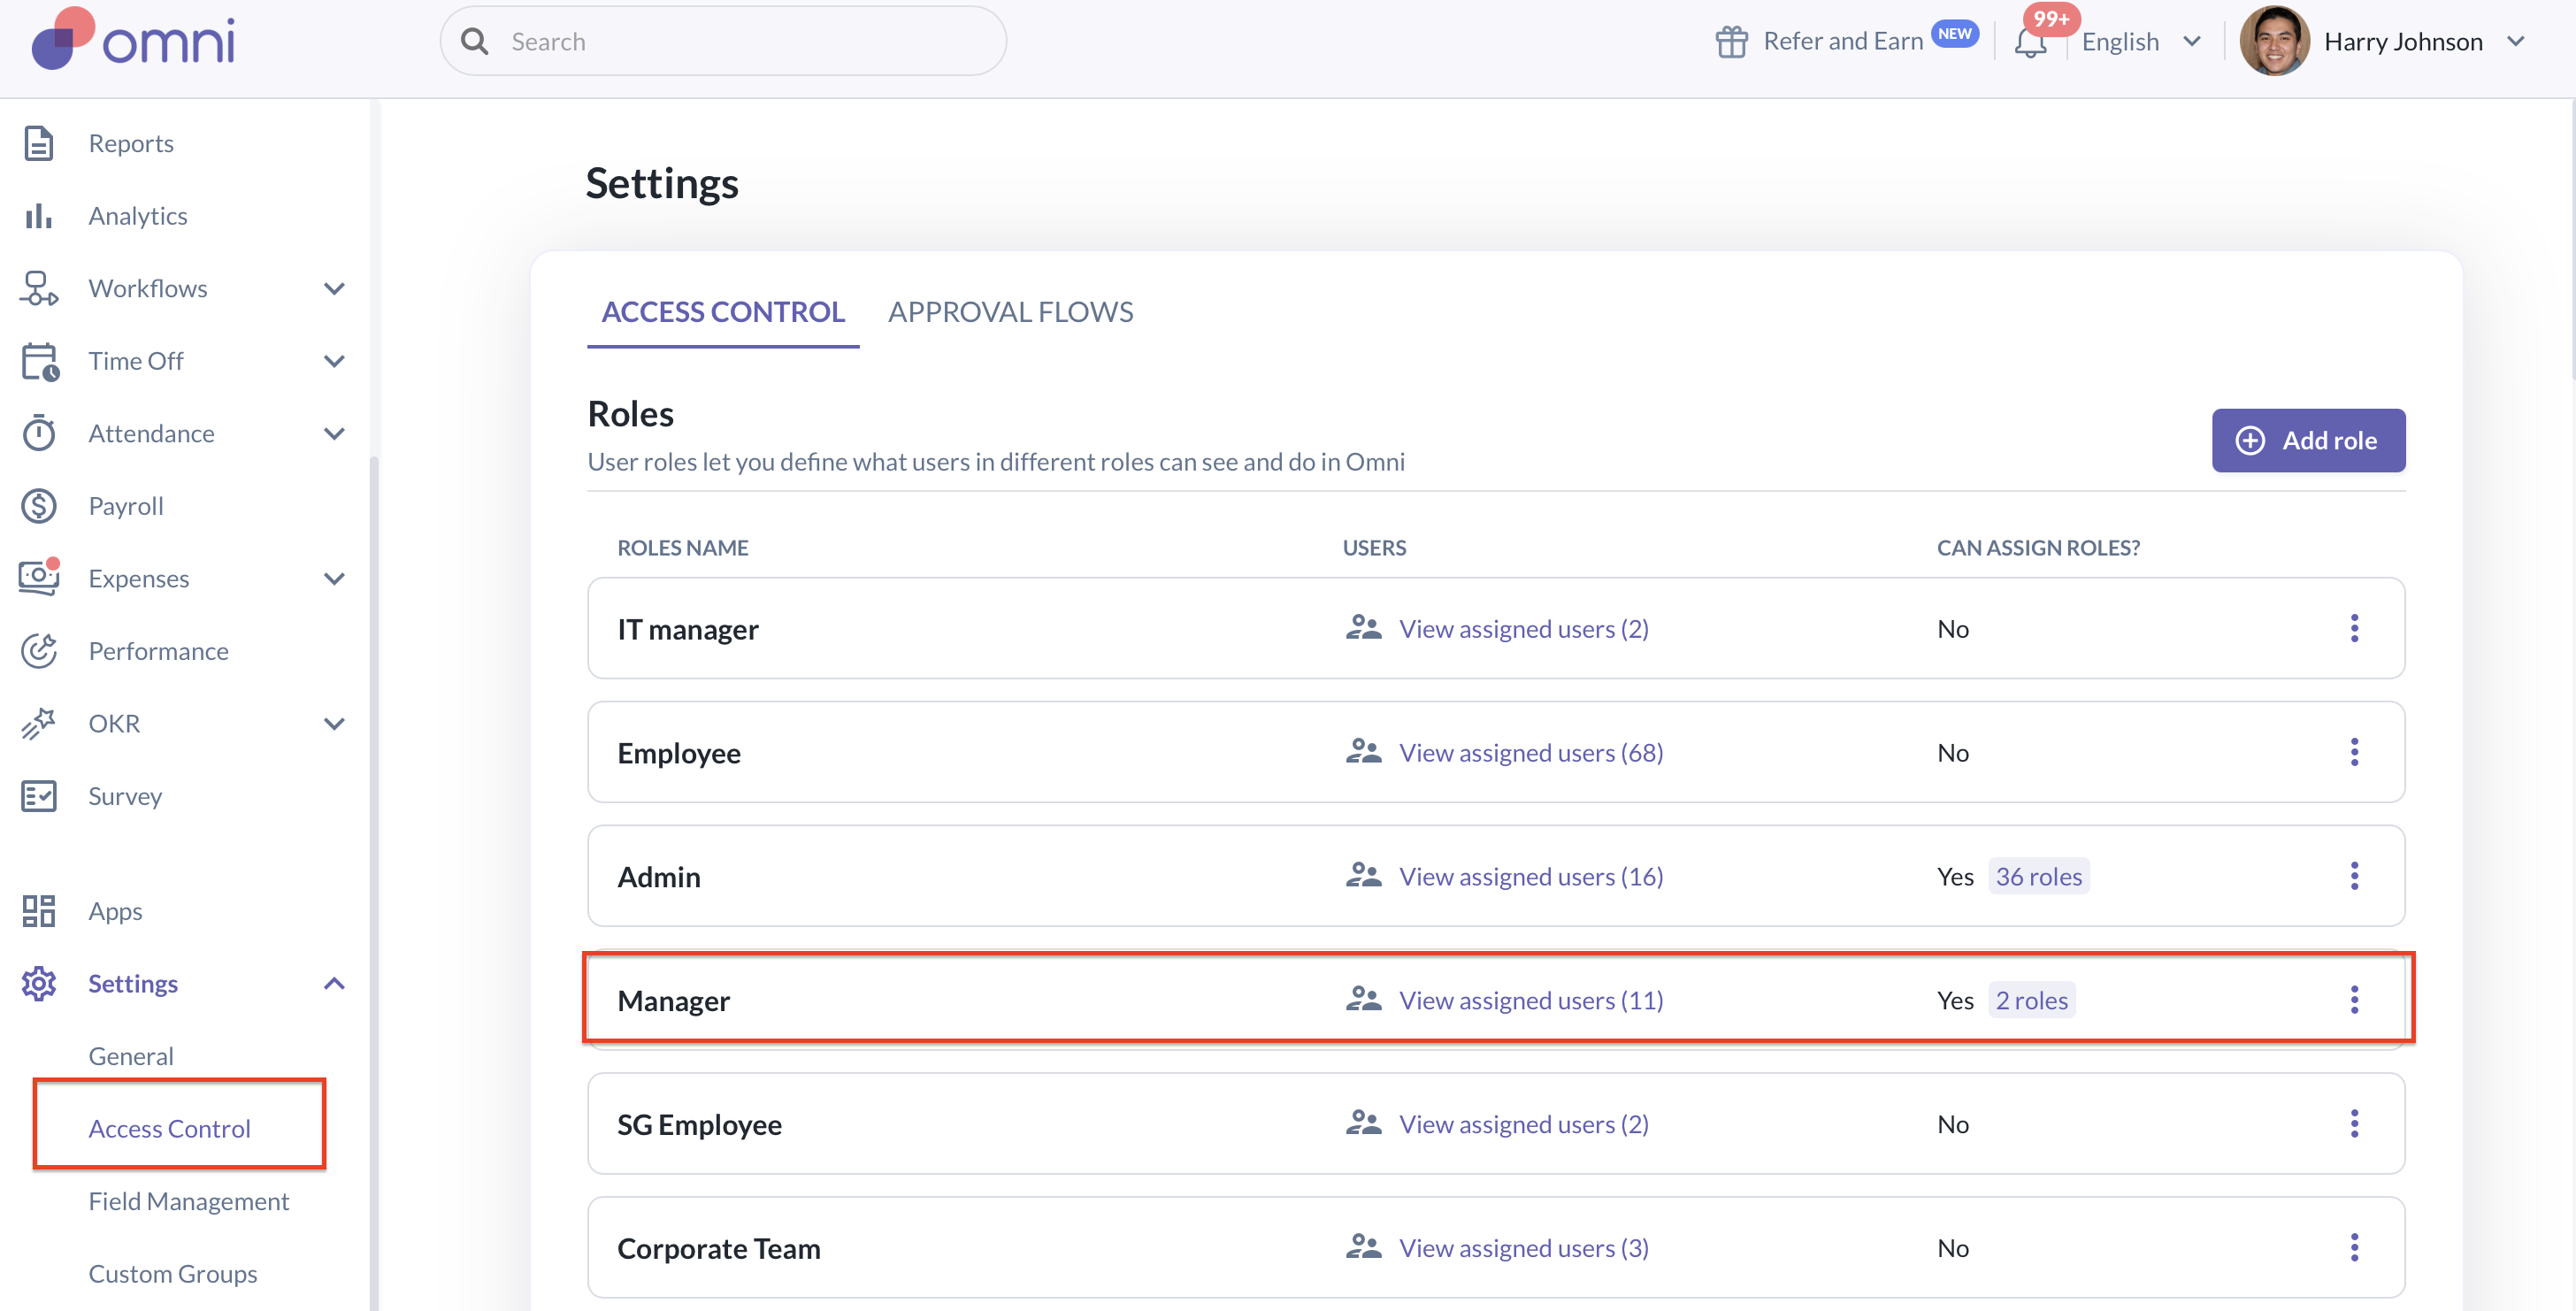Click the Refer and Earn gift icon

coord(1731,42)
